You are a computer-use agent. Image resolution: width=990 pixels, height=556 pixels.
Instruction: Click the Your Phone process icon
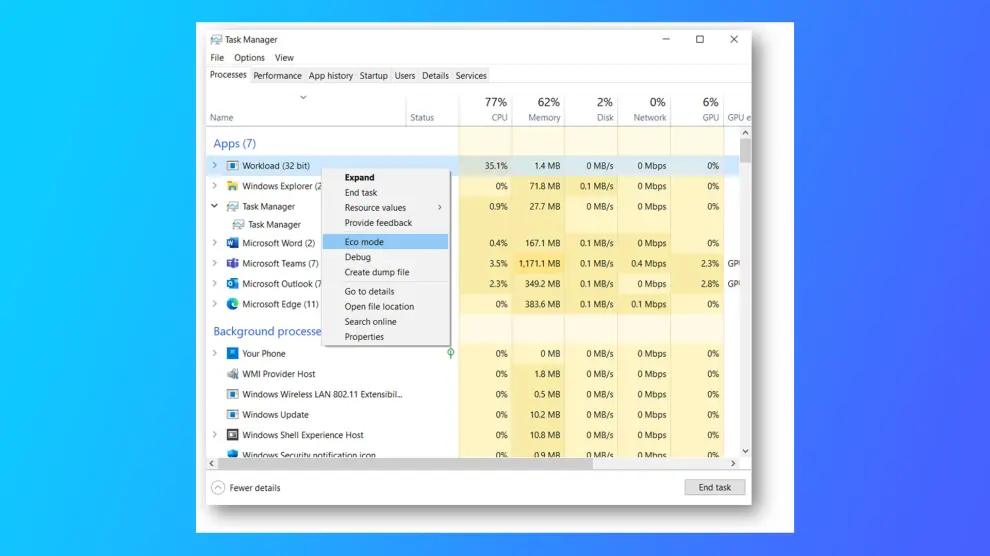[232, 353]
